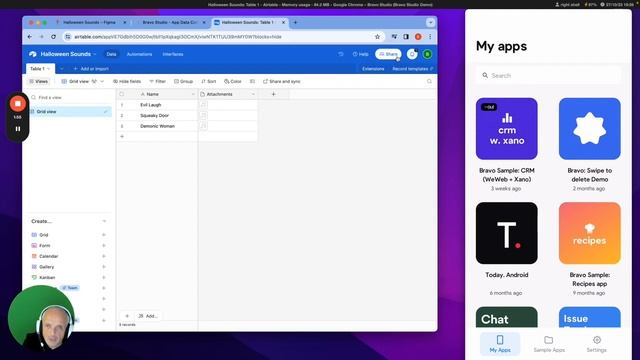This screenshot has width=640, height=360.
Task: Open Airtable notifications bell
Action: (412, 54)
